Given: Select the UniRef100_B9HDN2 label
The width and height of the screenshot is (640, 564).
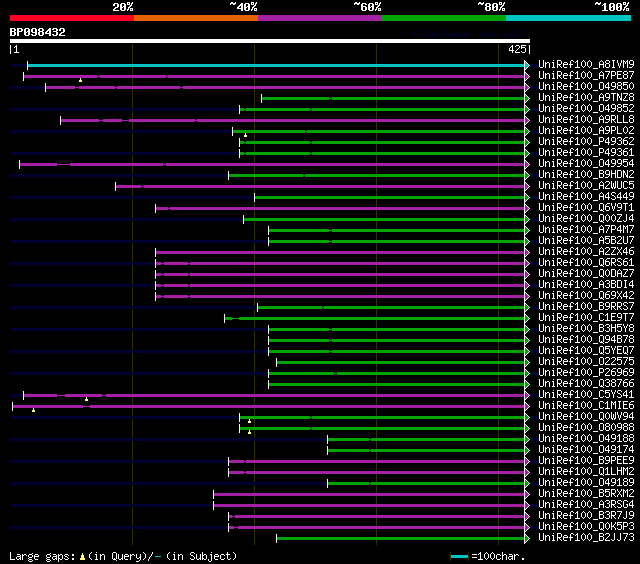Looking at the screenshot, I should [586, 175].
